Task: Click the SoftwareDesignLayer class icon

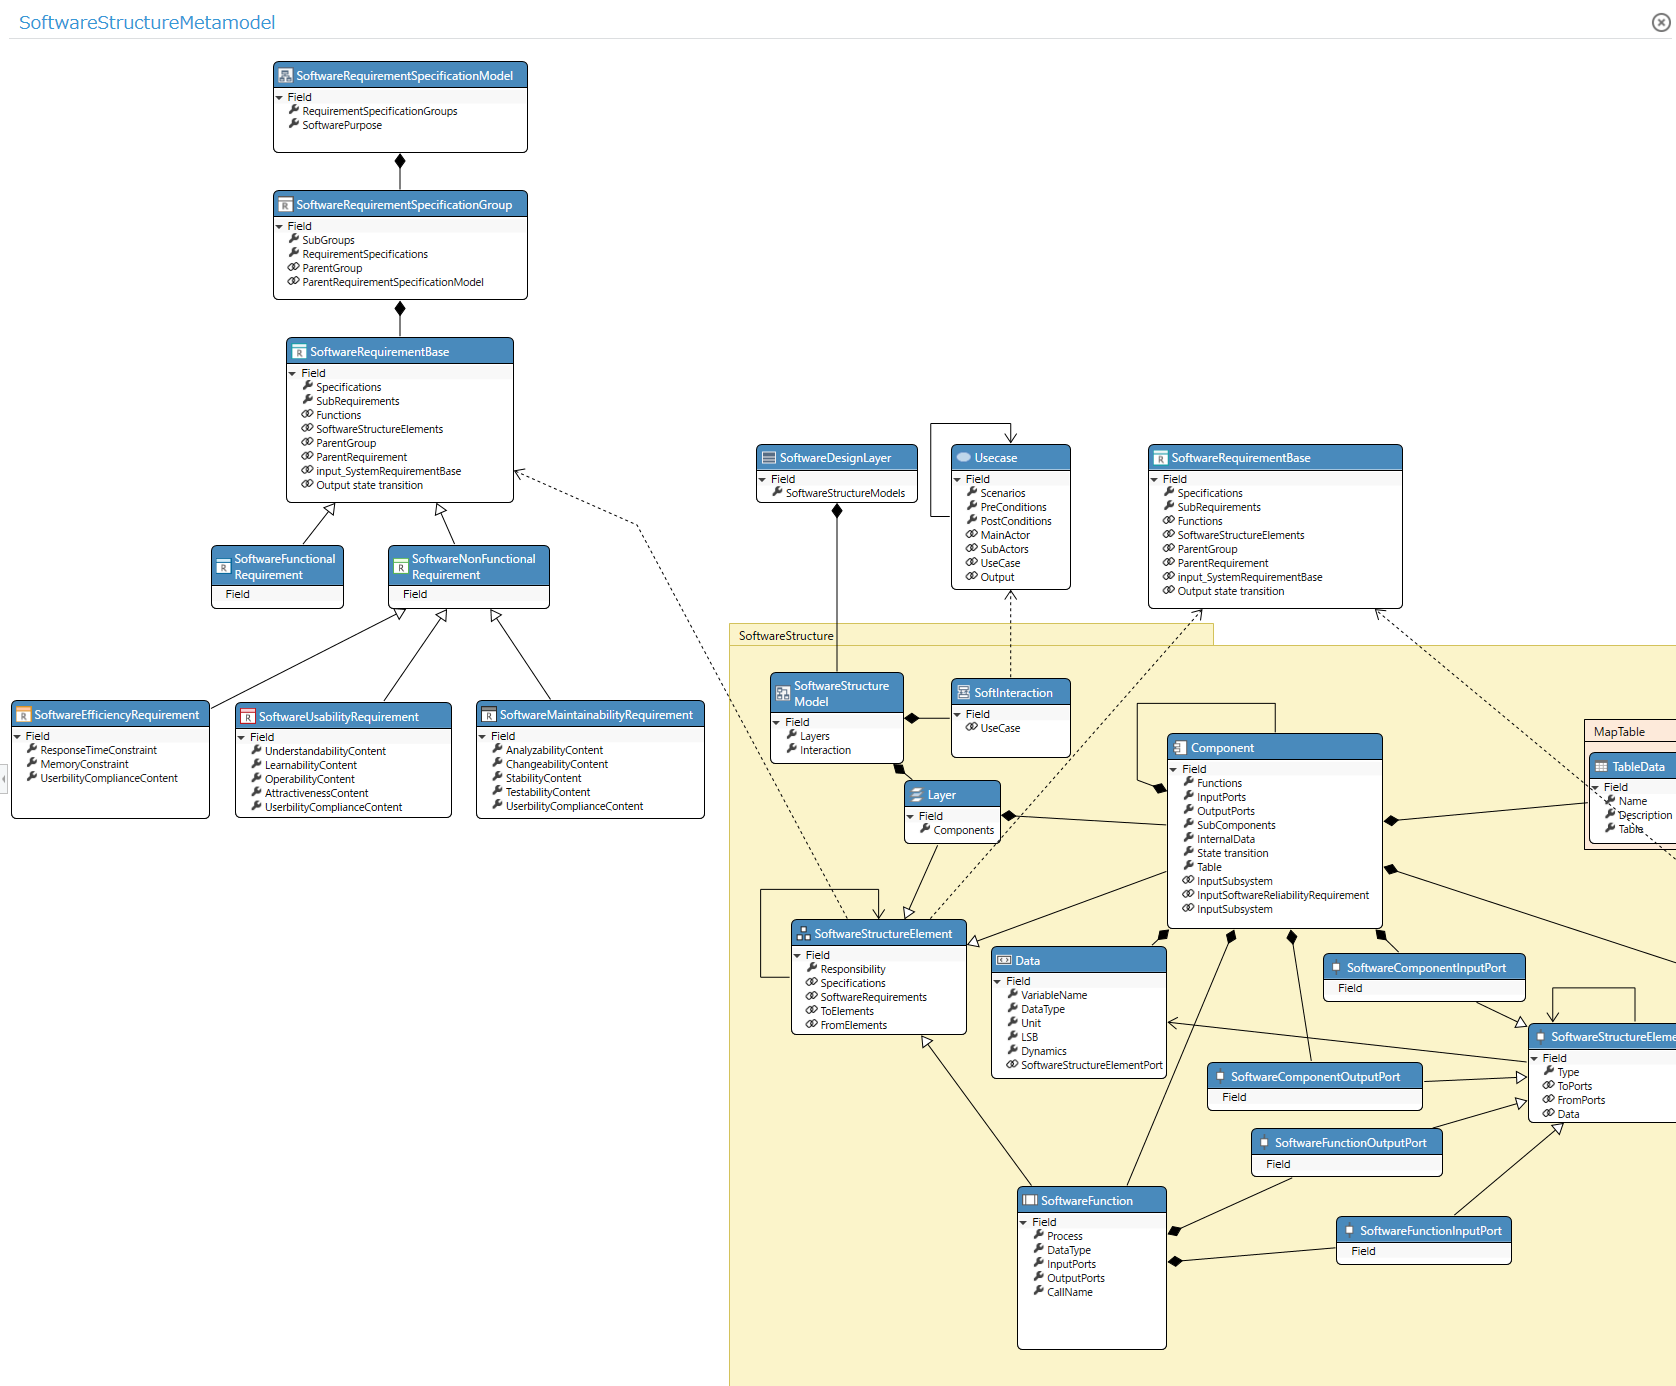Action: pyautogui.click(x=769, y=458)
